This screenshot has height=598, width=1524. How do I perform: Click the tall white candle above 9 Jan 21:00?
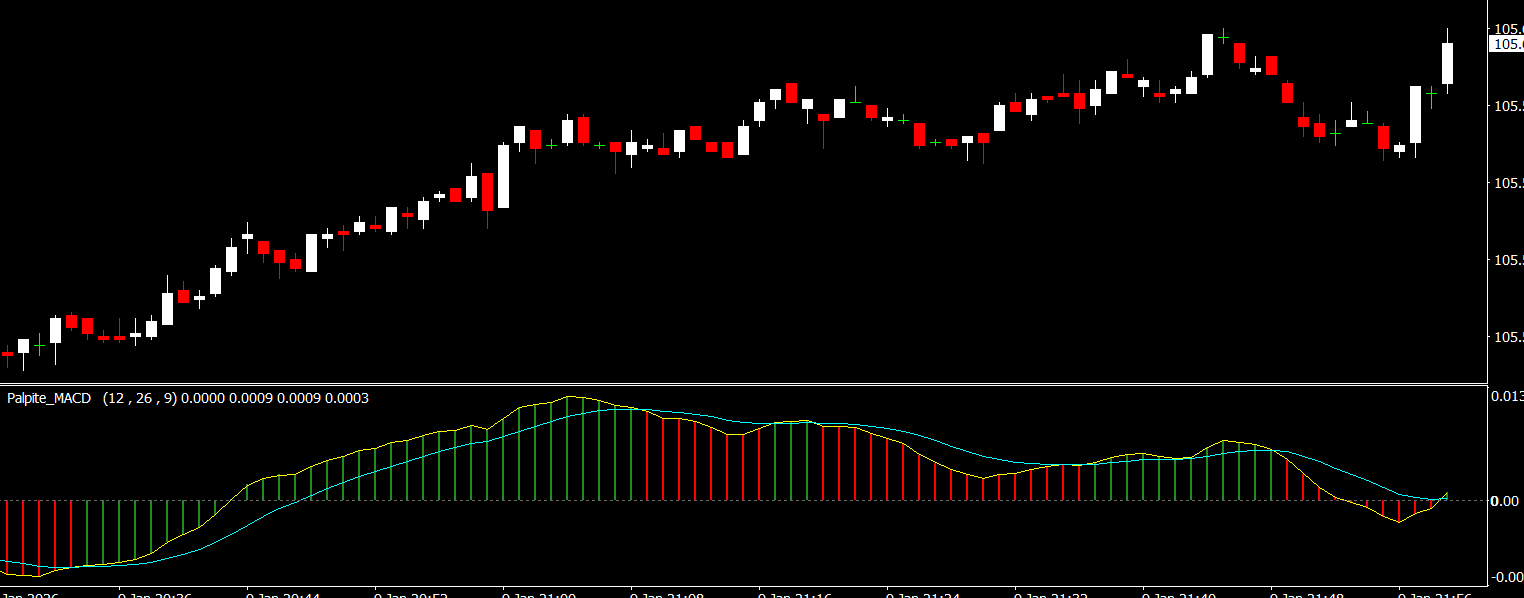coord(503,176)
